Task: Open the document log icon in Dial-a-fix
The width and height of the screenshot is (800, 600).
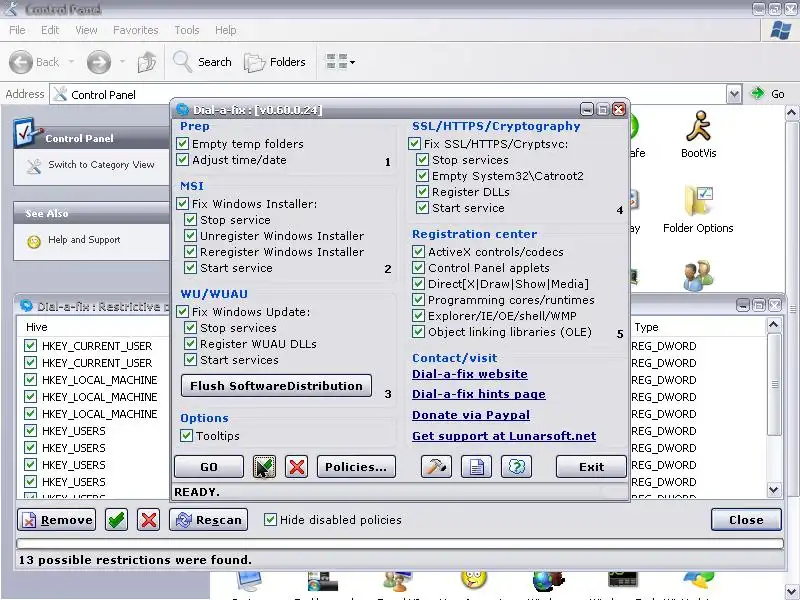Action: [477, 466]
